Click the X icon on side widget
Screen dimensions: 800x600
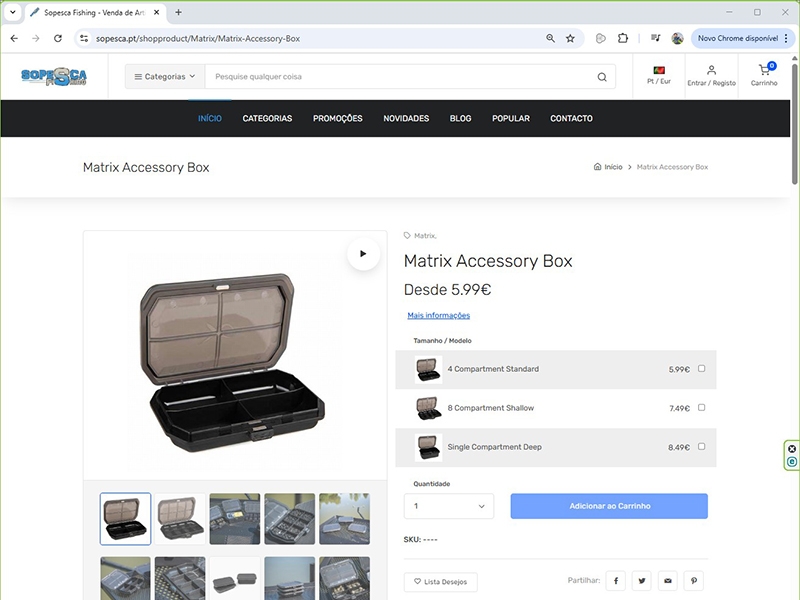pyautogui.click(x=791, y=449)
